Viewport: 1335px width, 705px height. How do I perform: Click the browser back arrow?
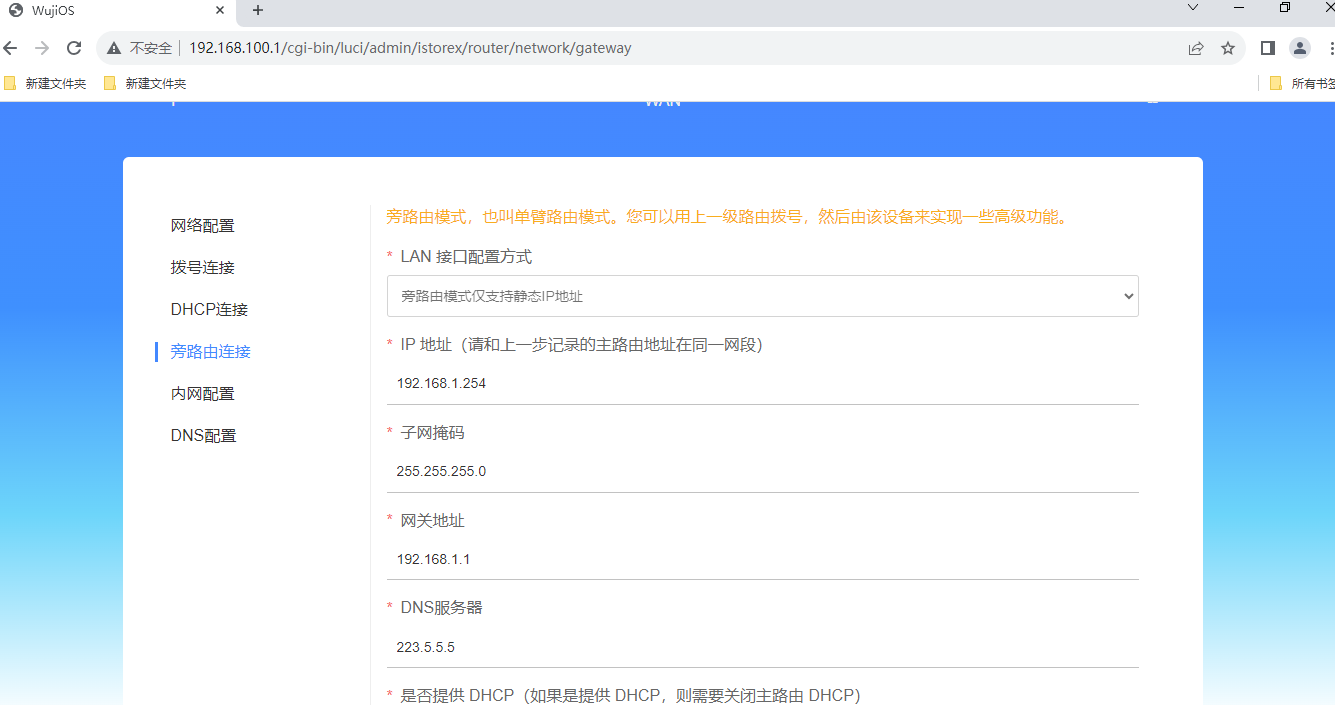(11, 48)
